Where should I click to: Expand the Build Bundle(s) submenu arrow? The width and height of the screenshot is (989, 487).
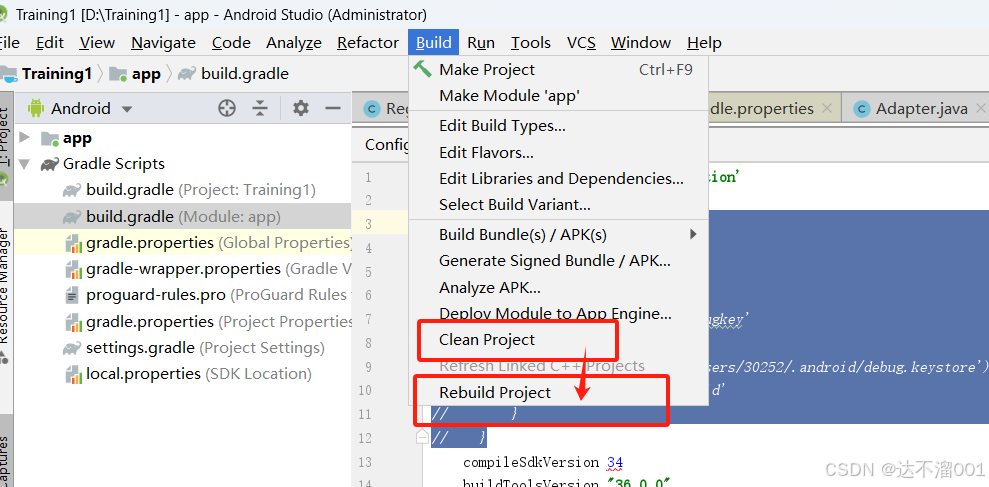coord(693,235)
